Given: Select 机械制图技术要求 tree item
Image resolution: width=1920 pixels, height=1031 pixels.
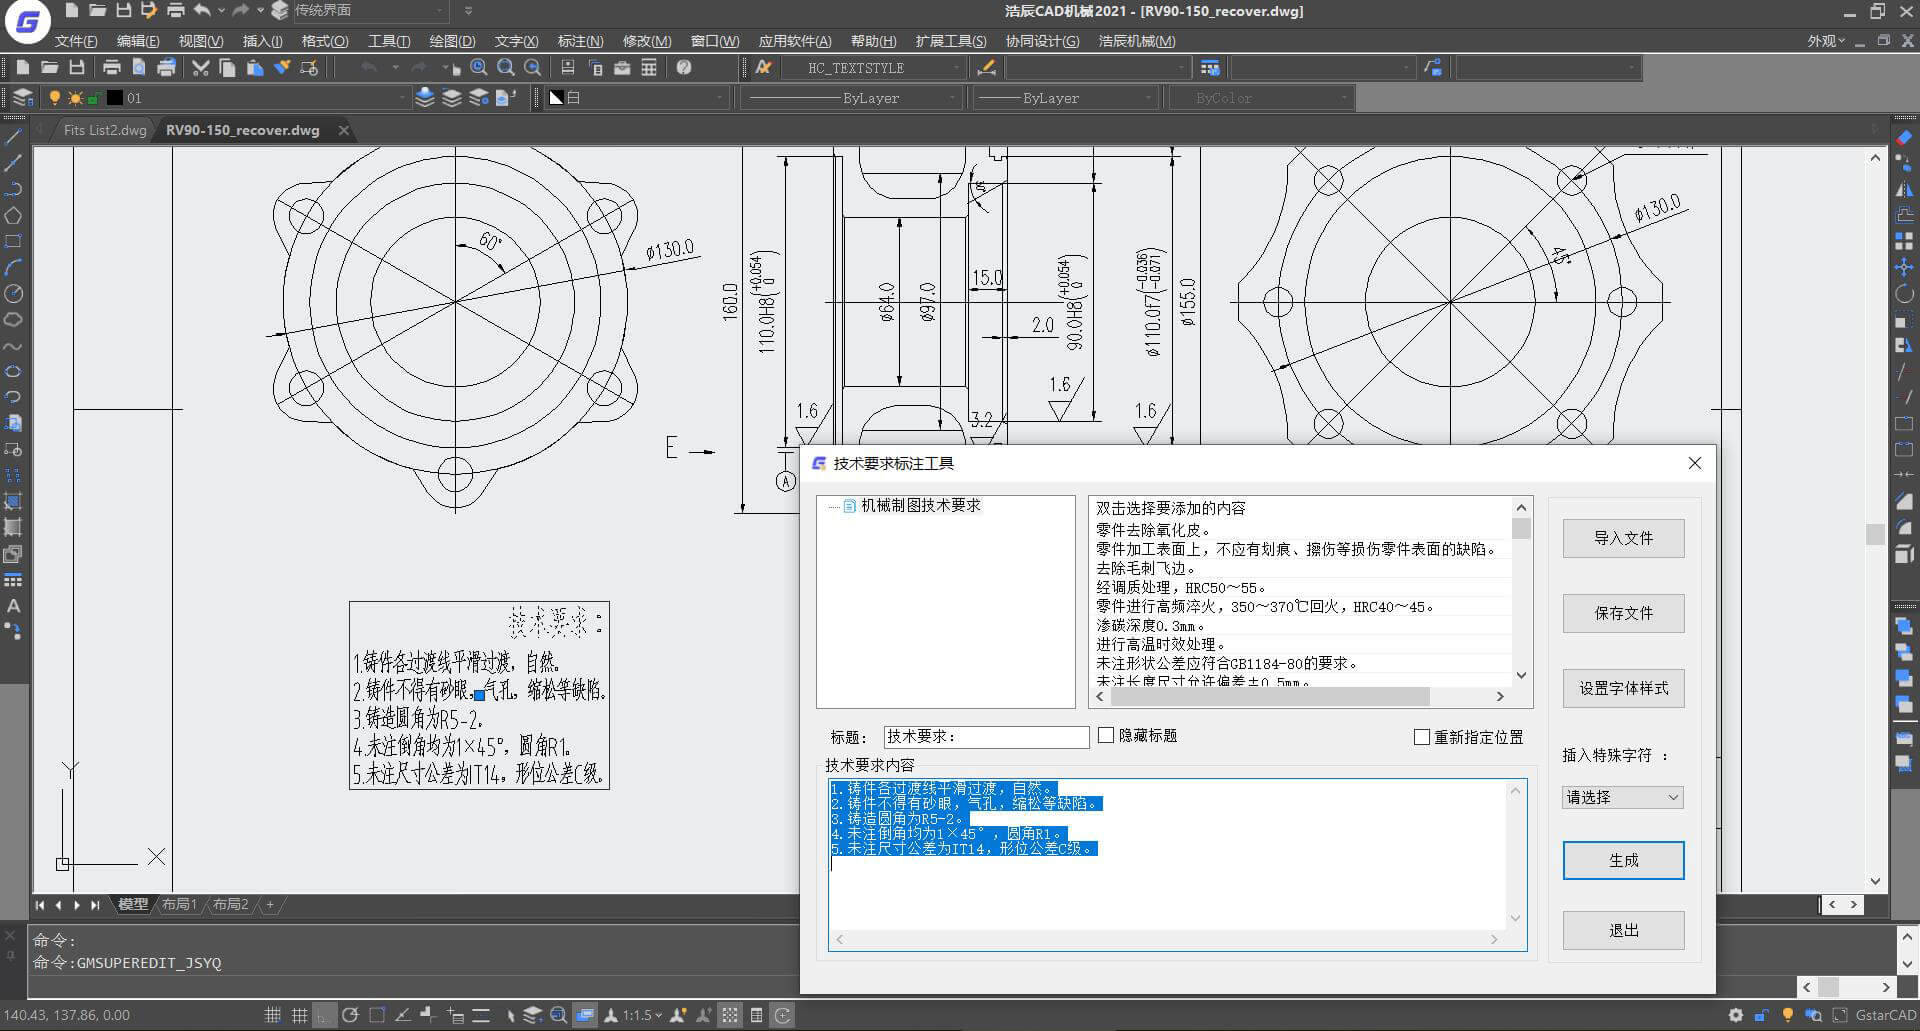Looking at the screenshot, I should point(920,506).
